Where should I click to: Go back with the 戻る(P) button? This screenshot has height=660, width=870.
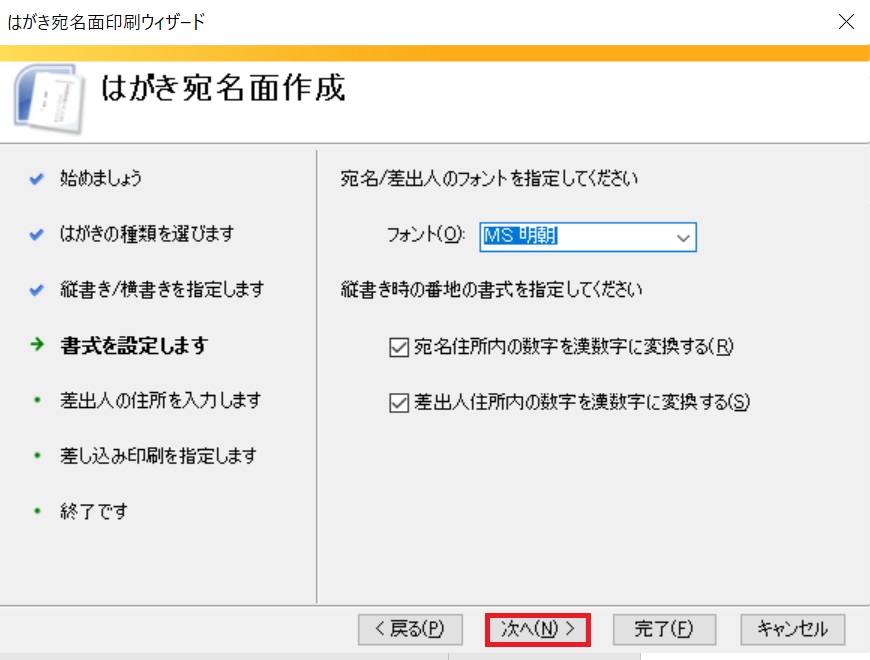pyautogui.click(x=408, y=629)
